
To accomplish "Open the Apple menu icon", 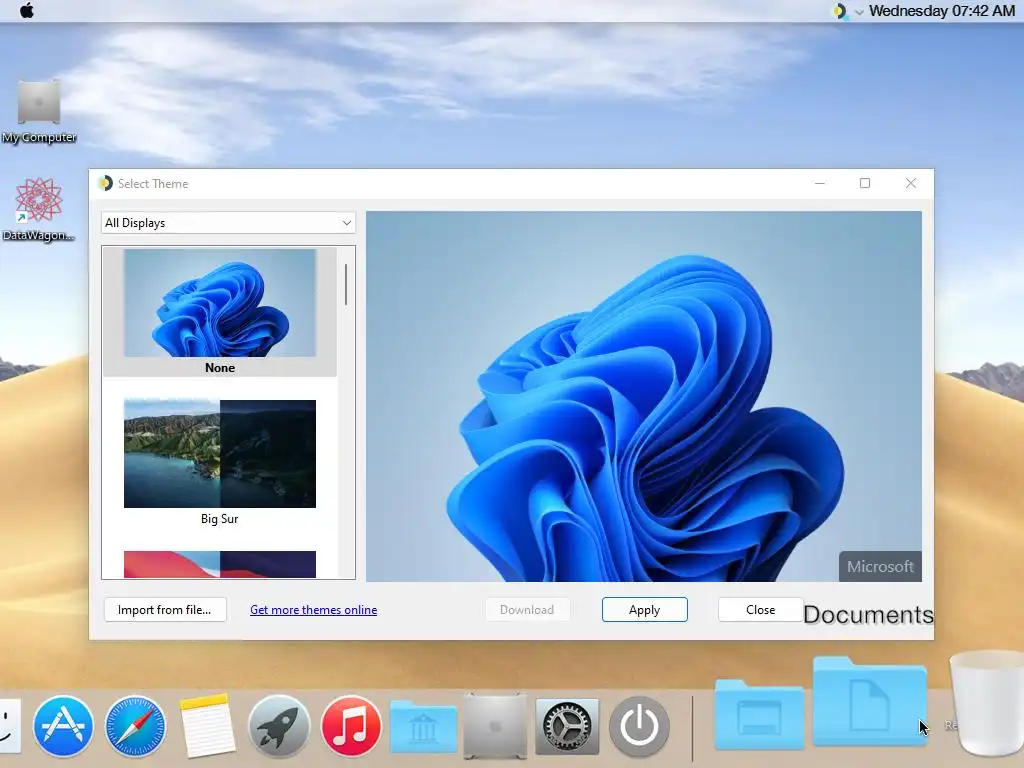I will click(27, 10).
